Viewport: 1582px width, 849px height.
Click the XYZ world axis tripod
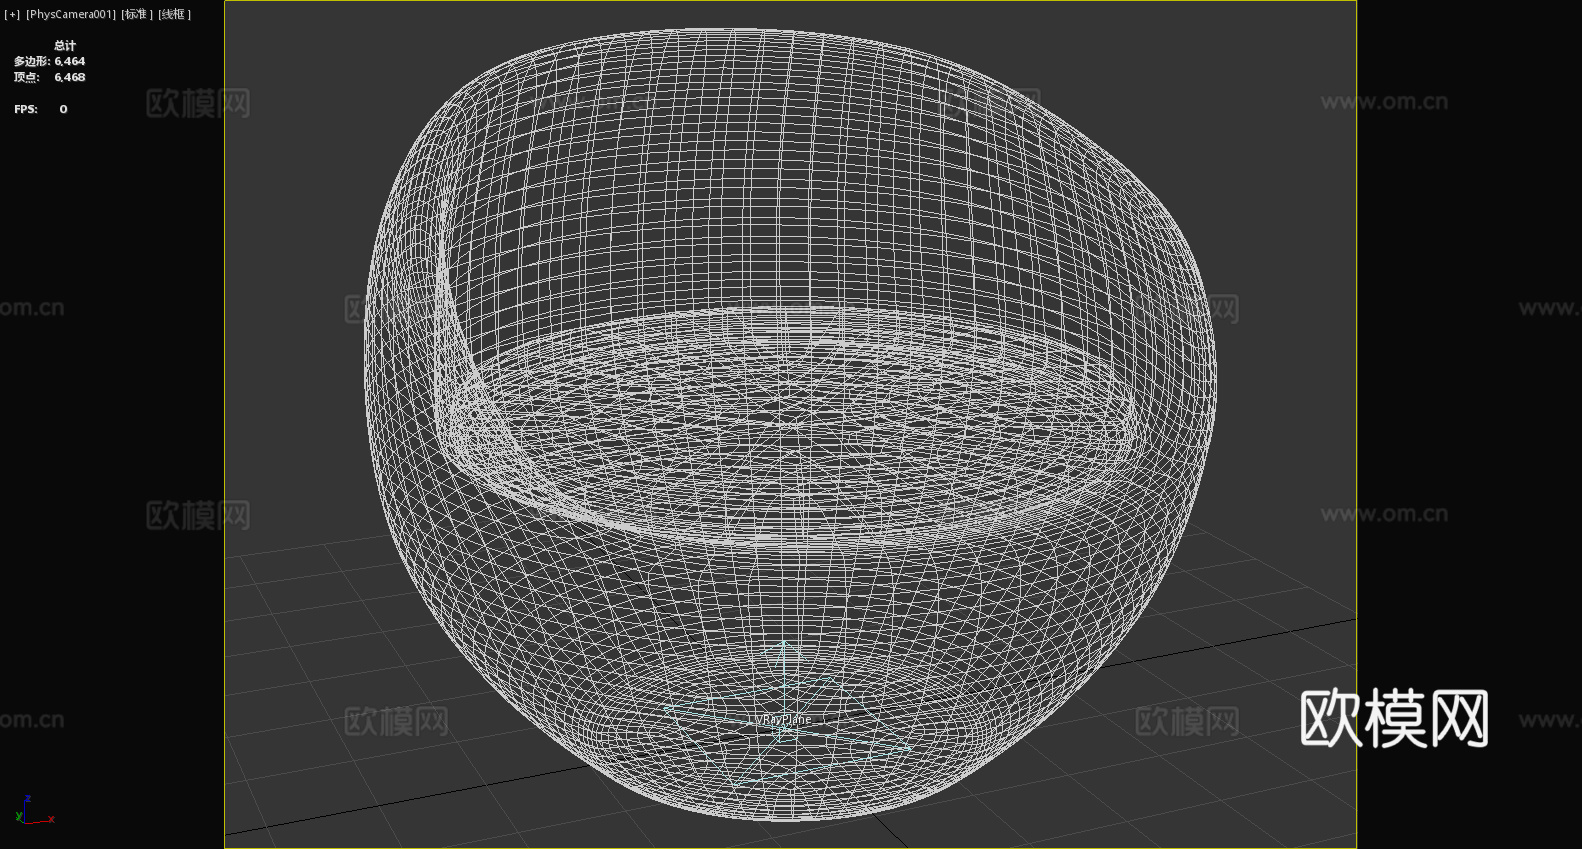(34, 811)
